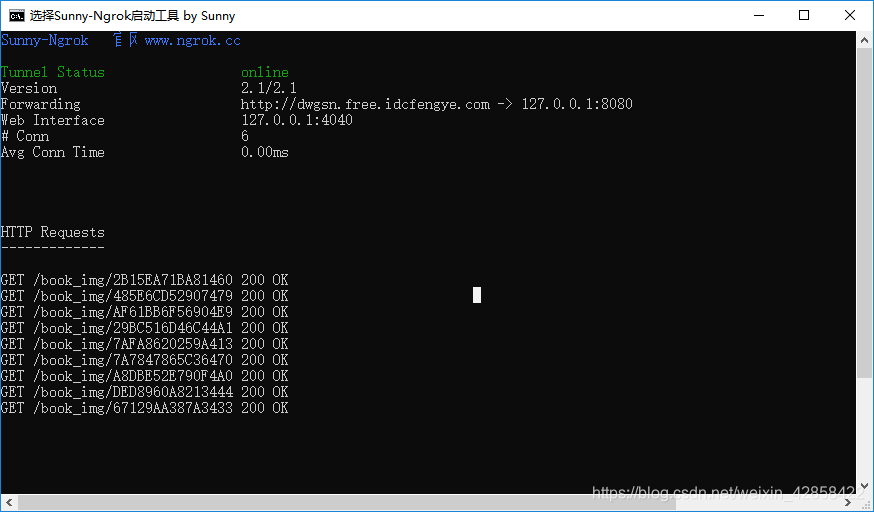The width and height of the screenshot is (874, 512).
Task: Click the Forwarding label
Action: [41, 105]
